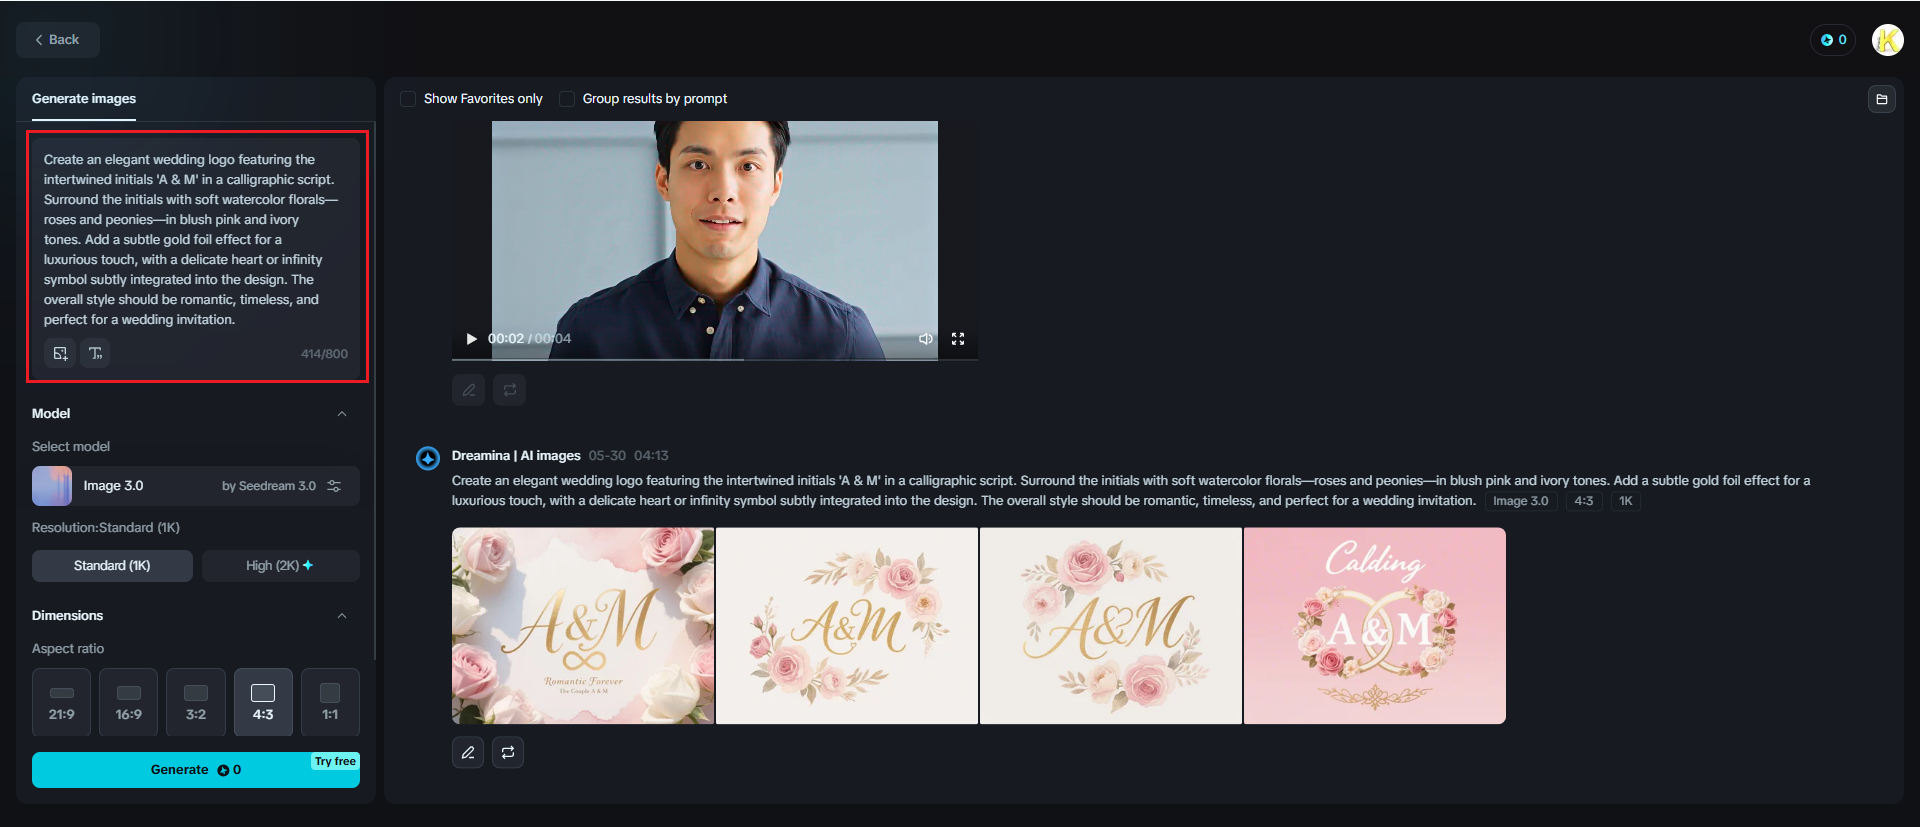The image size is (1920, 827).
Task: Add a reference image using the prompt image icon
Action: click(60, 353)
